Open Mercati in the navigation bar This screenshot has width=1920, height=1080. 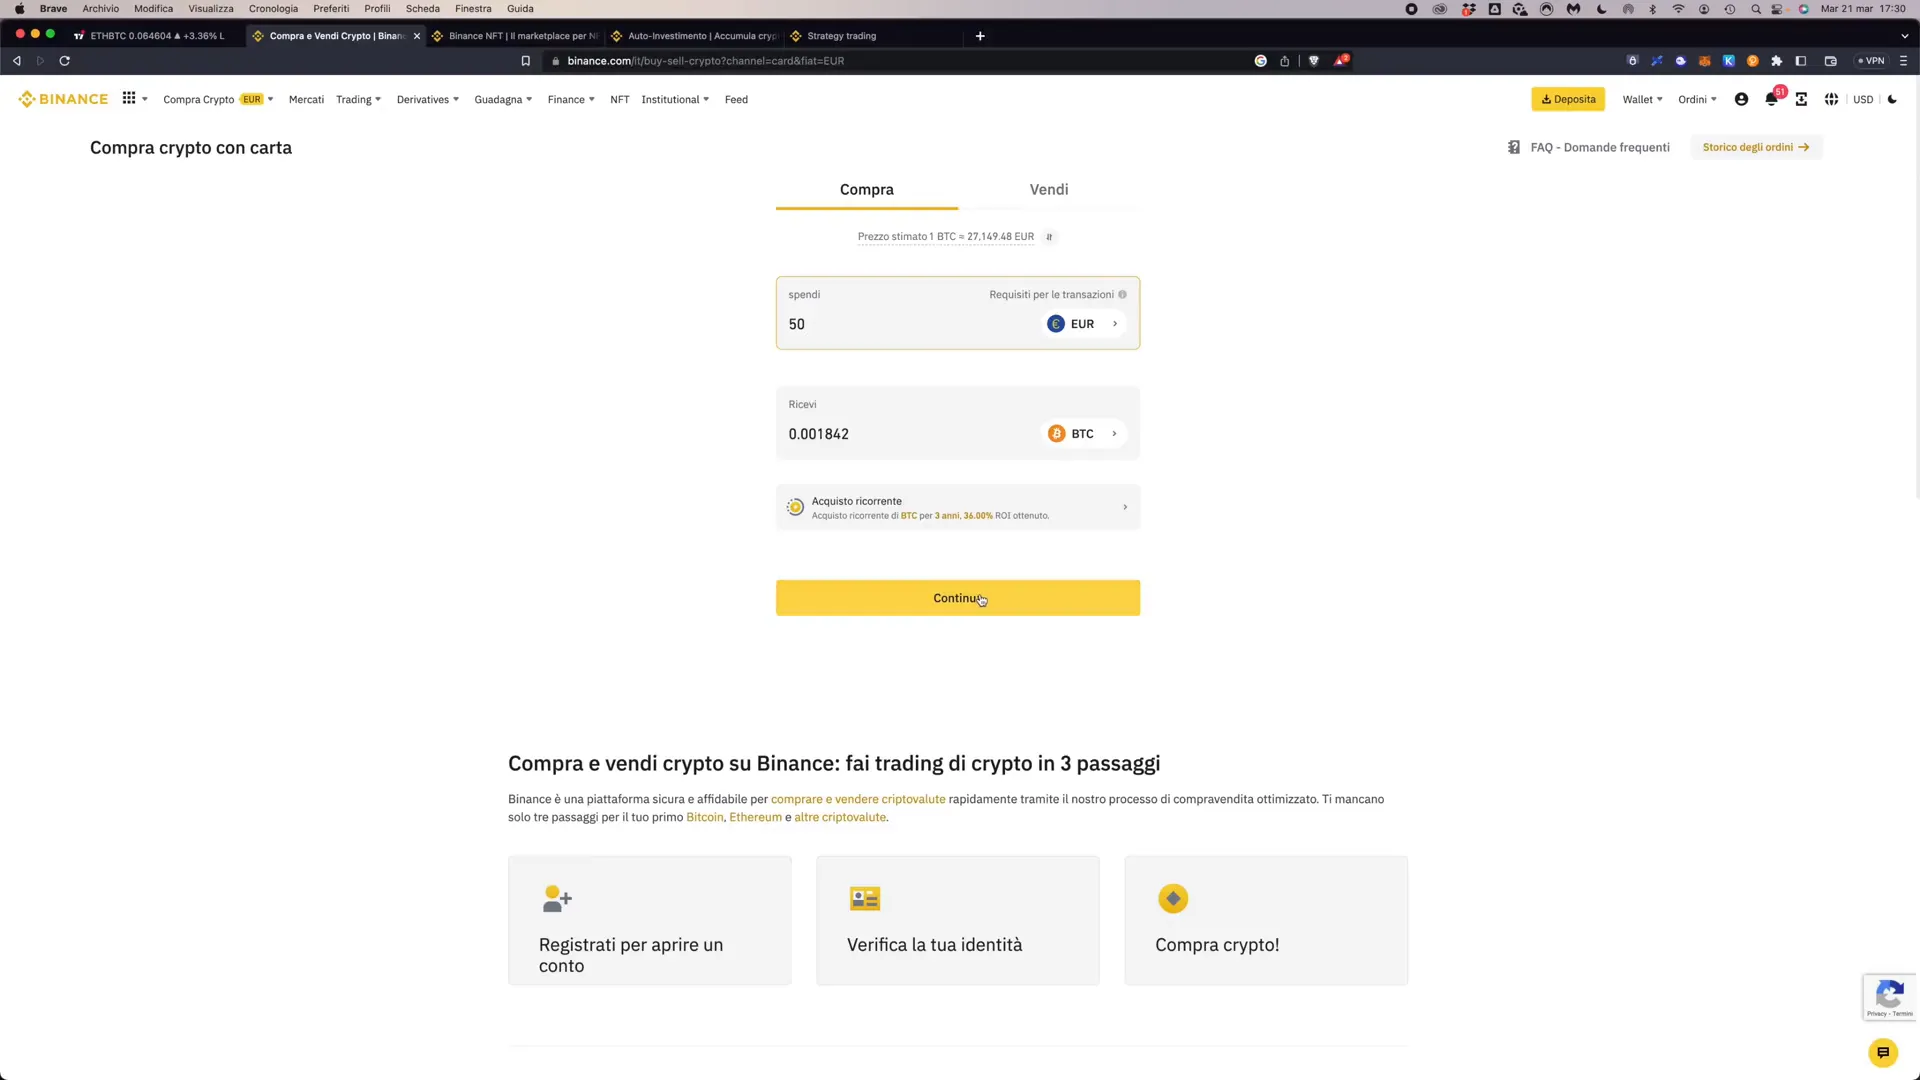click(x=306, y=99)
